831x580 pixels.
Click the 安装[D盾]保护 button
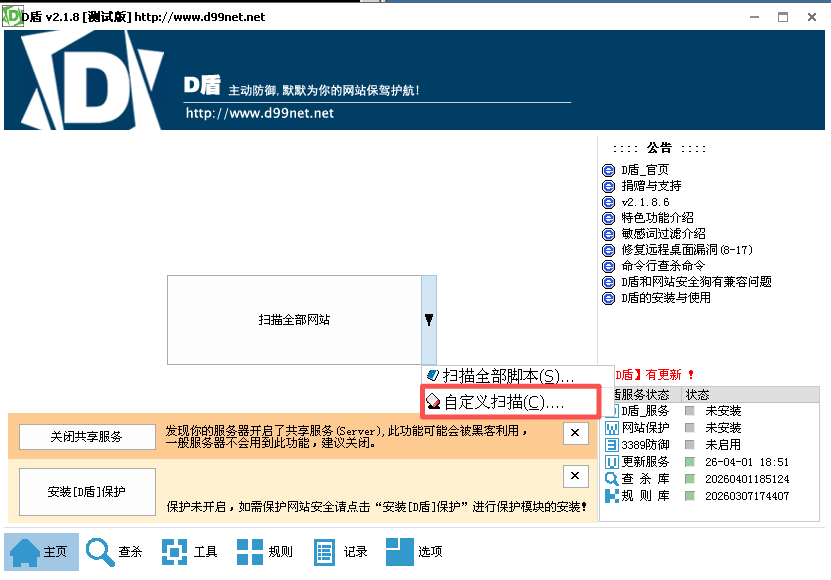coord(87,491)
